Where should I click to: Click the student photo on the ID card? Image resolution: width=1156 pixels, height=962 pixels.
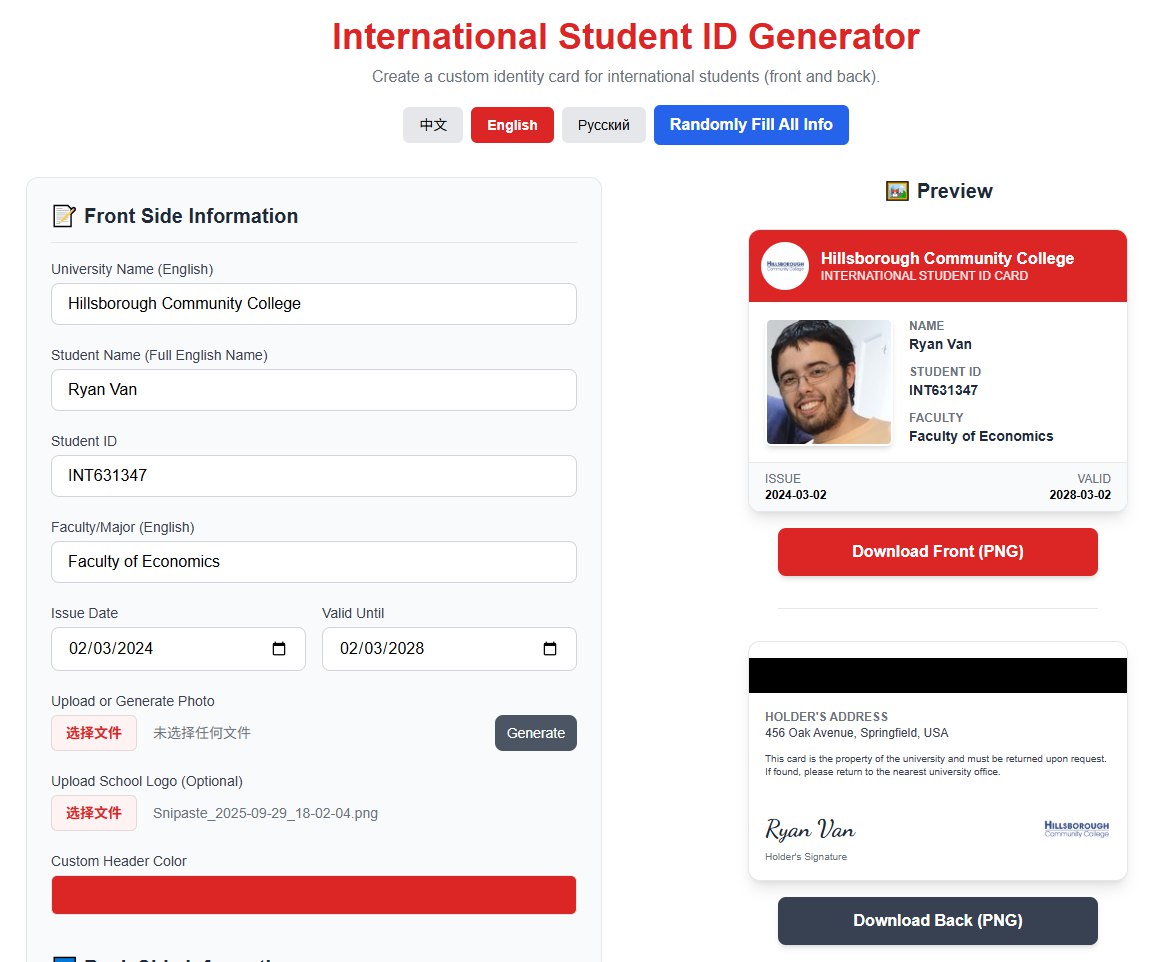[828, 382]
